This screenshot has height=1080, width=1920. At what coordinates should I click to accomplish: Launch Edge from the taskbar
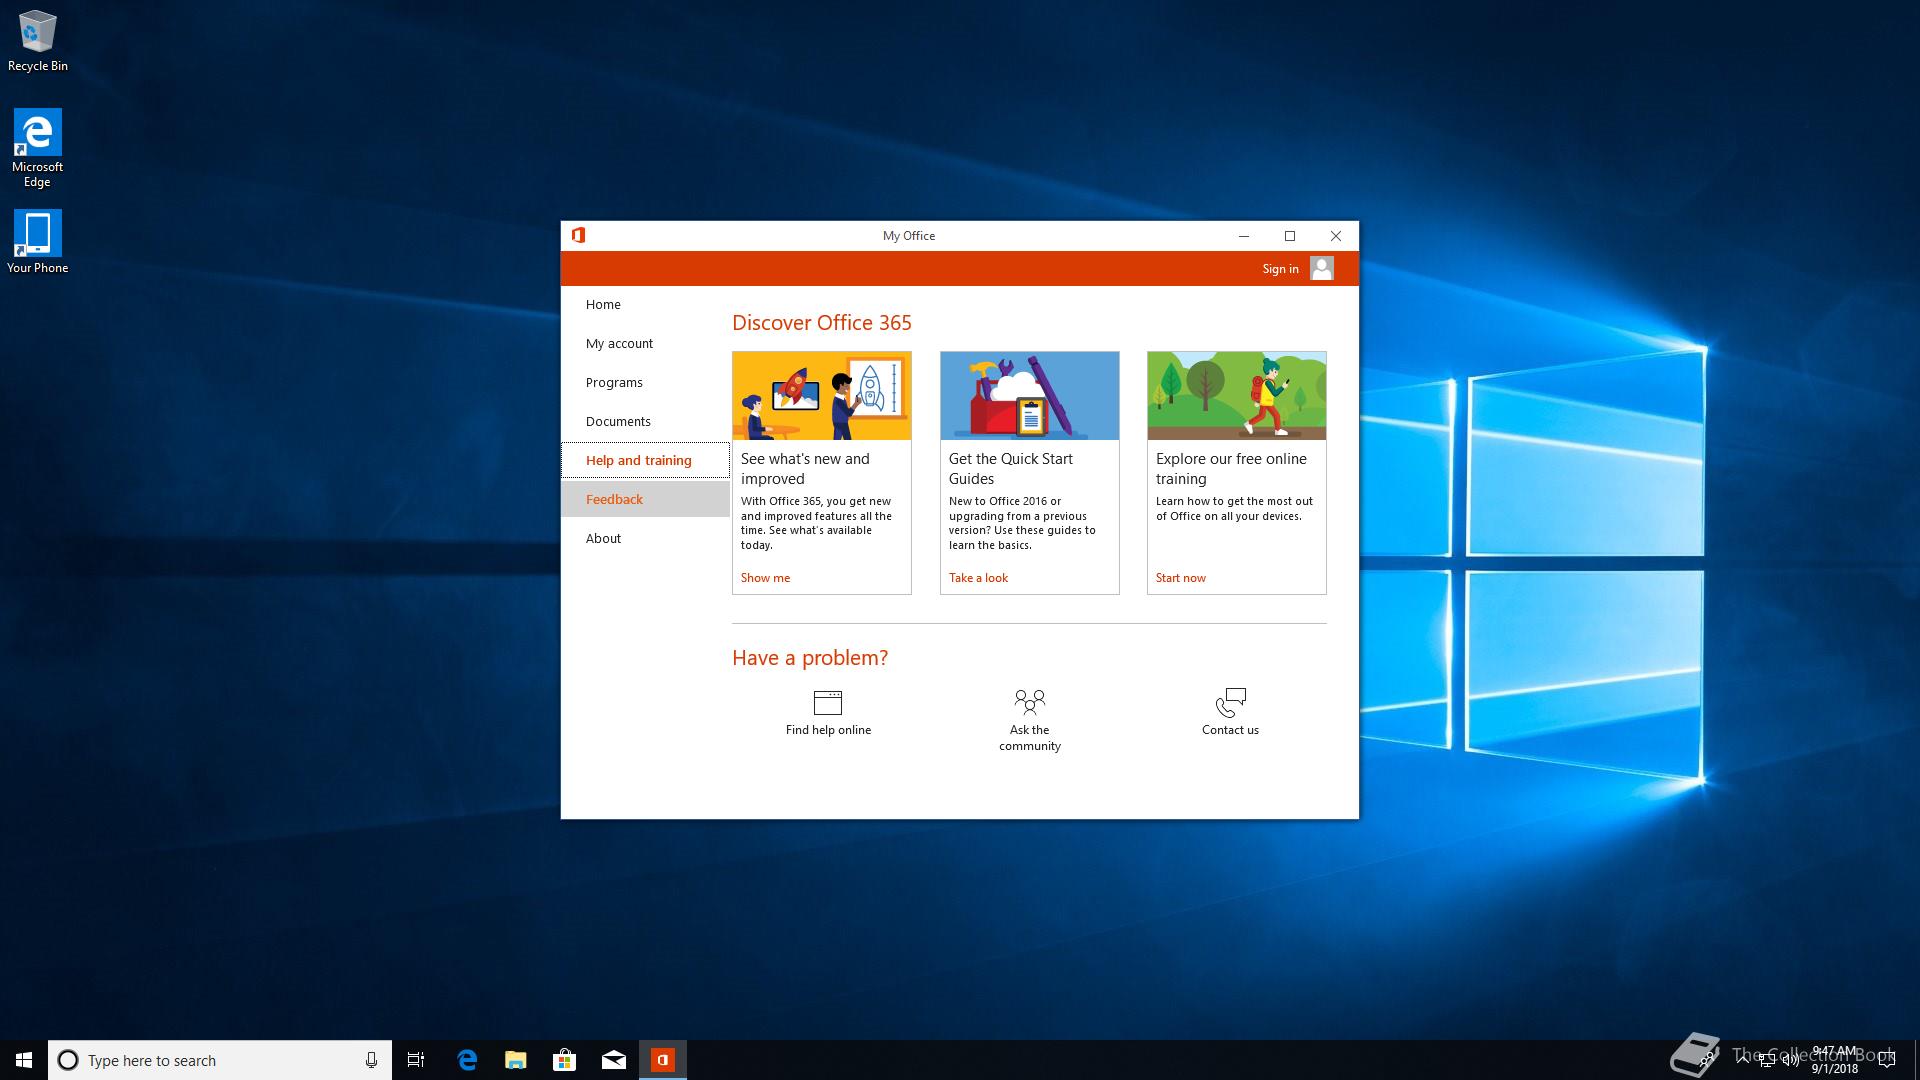466,1060
